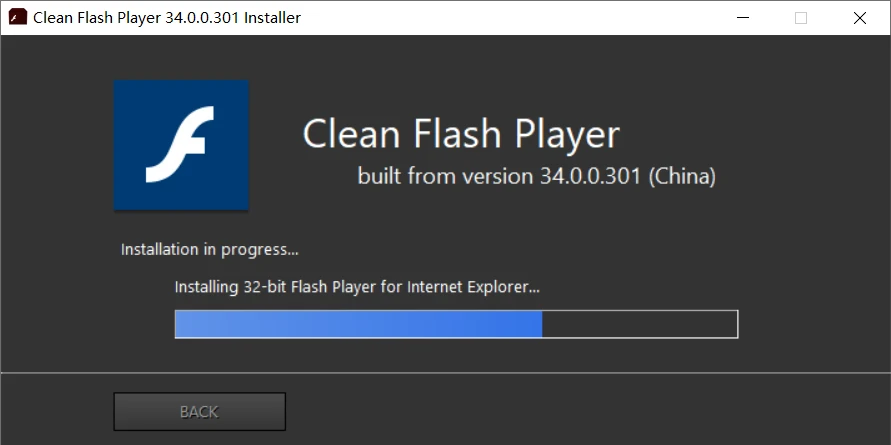Click the Internet Explorer words in status
The height and width of the screenshot is (445, 891).
(x=473, y=287)
